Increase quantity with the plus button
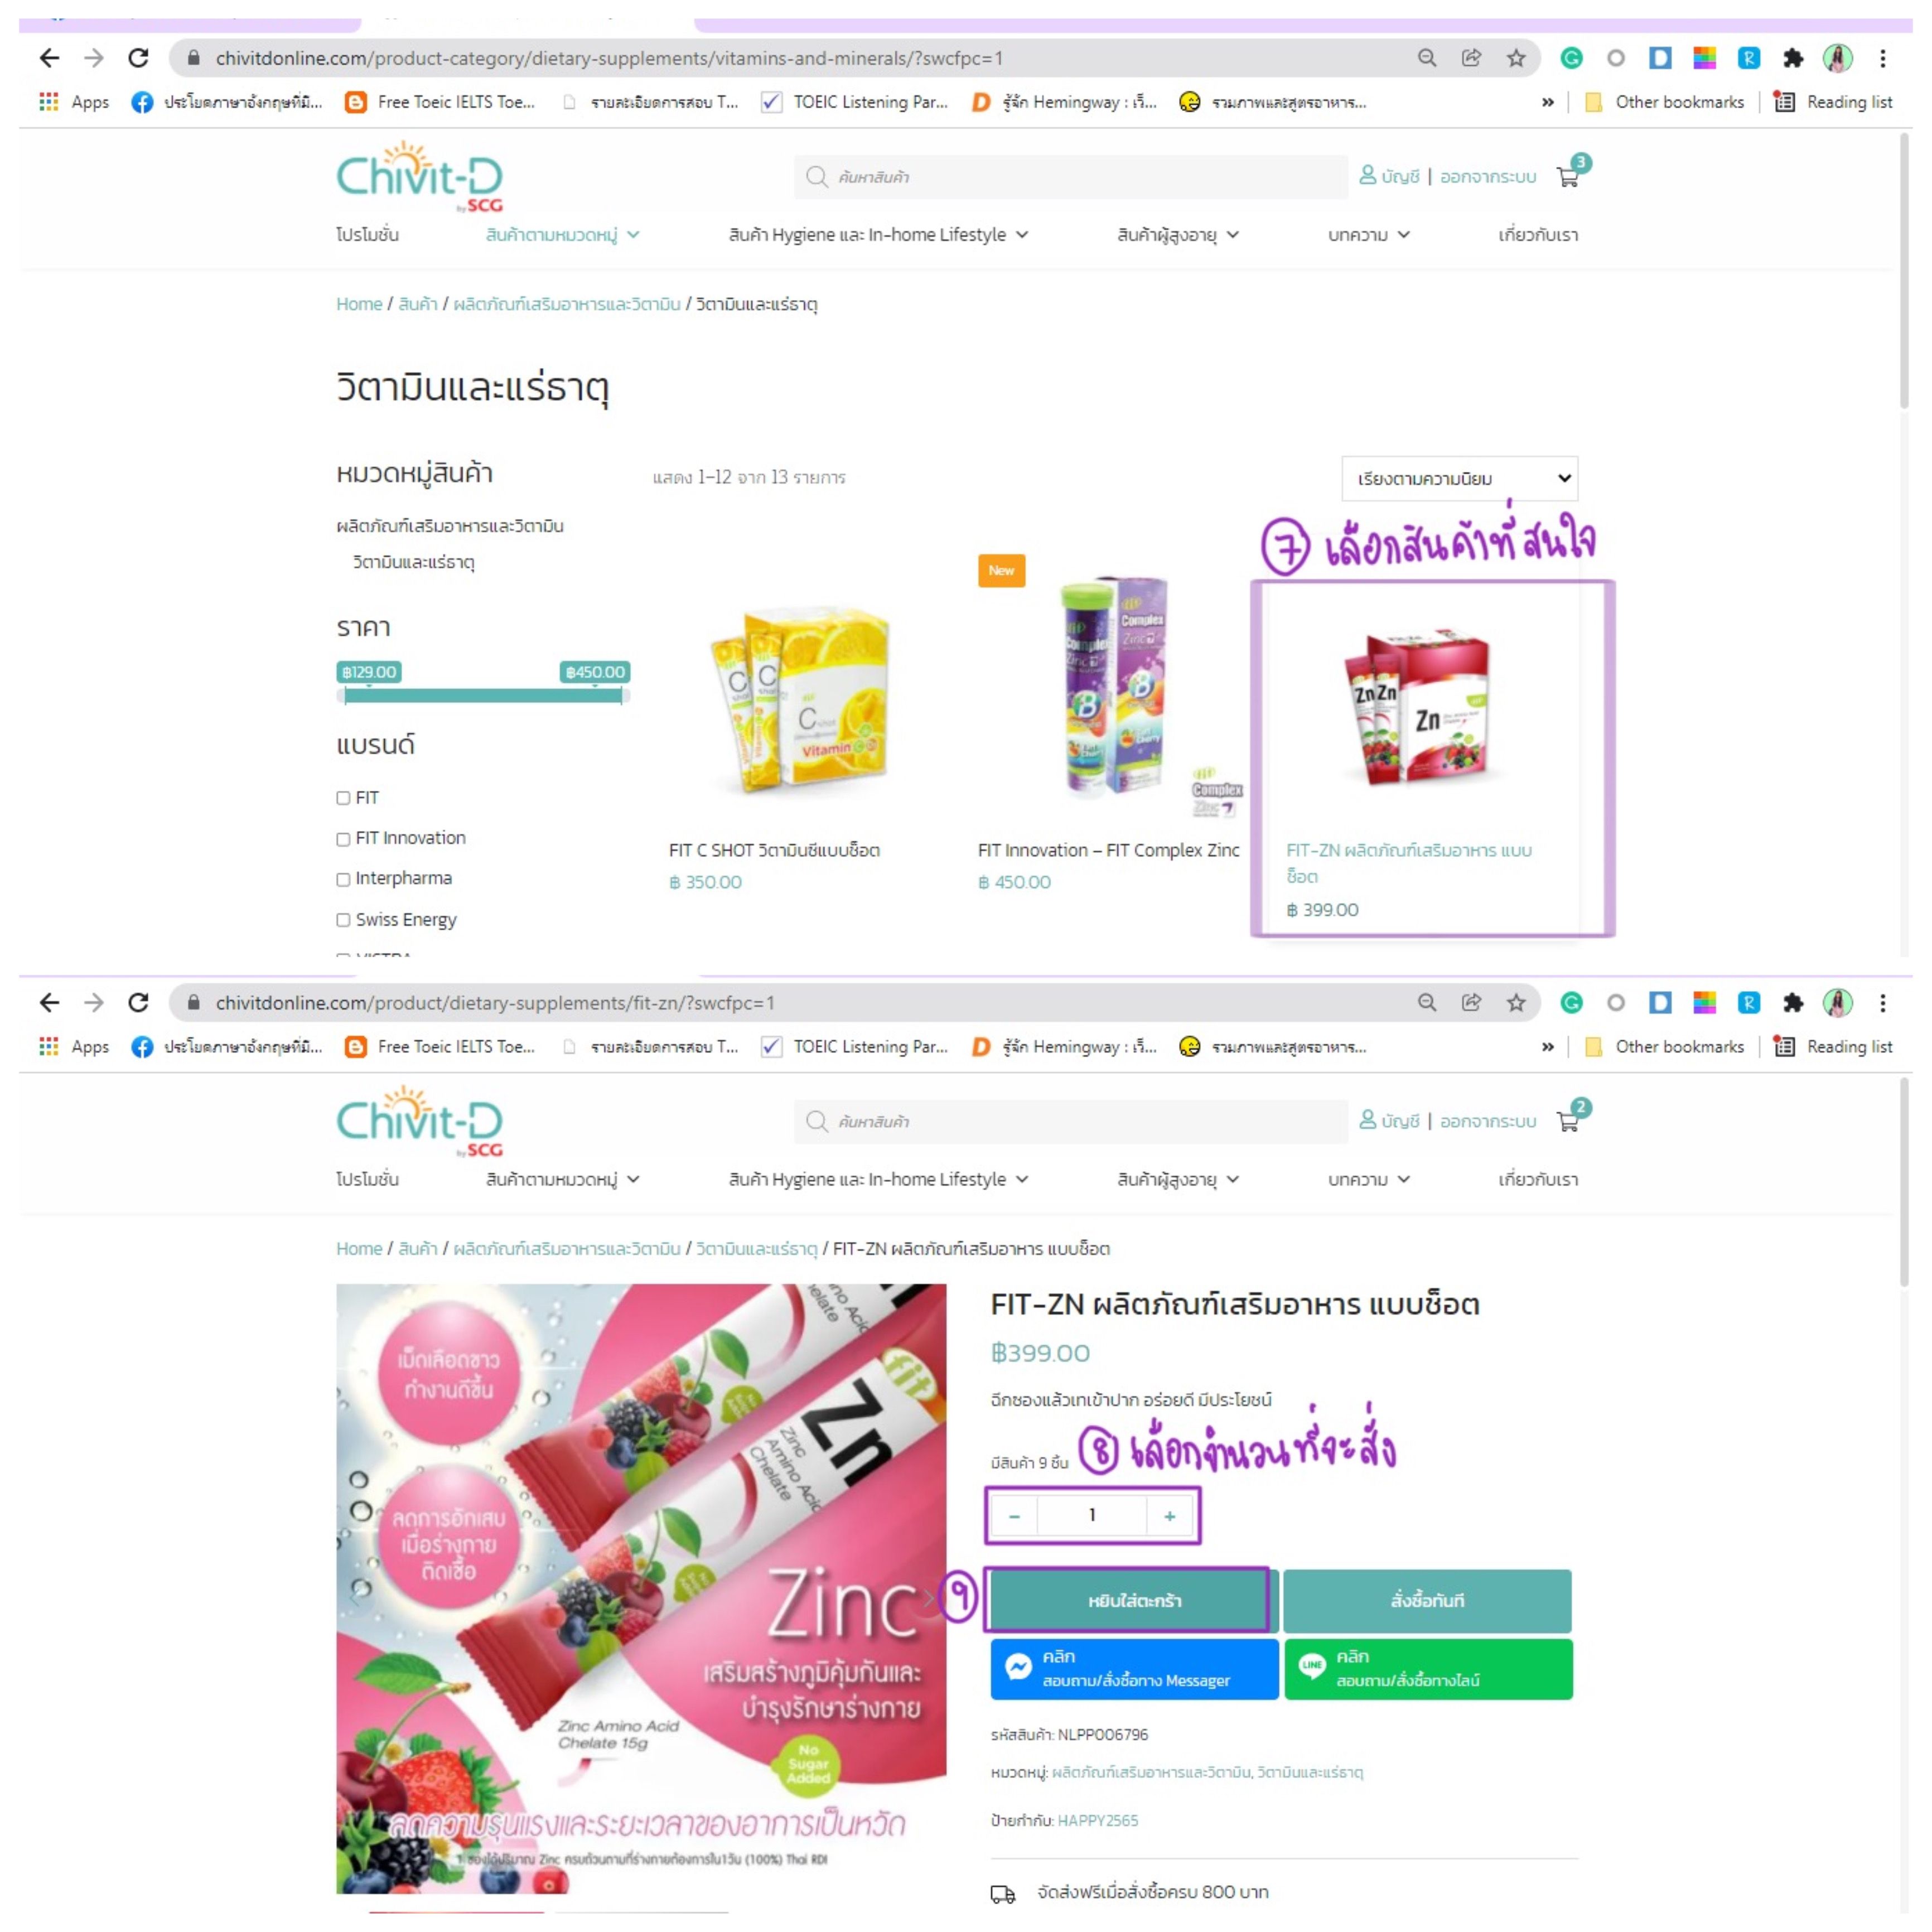Screen dimensions: 1932x1932 1169,1516
